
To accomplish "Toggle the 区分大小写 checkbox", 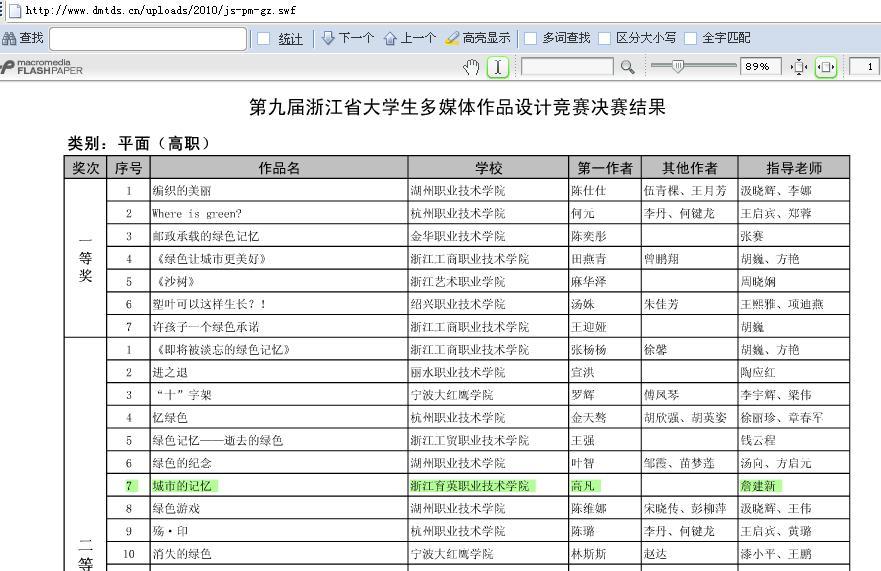I will pos(604,38).
